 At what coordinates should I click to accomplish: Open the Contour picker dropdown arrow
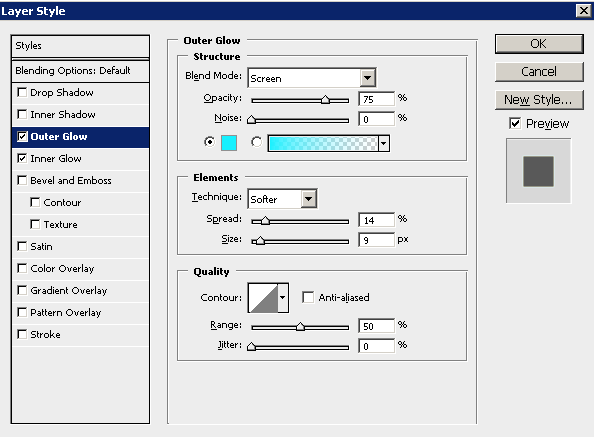283,298
